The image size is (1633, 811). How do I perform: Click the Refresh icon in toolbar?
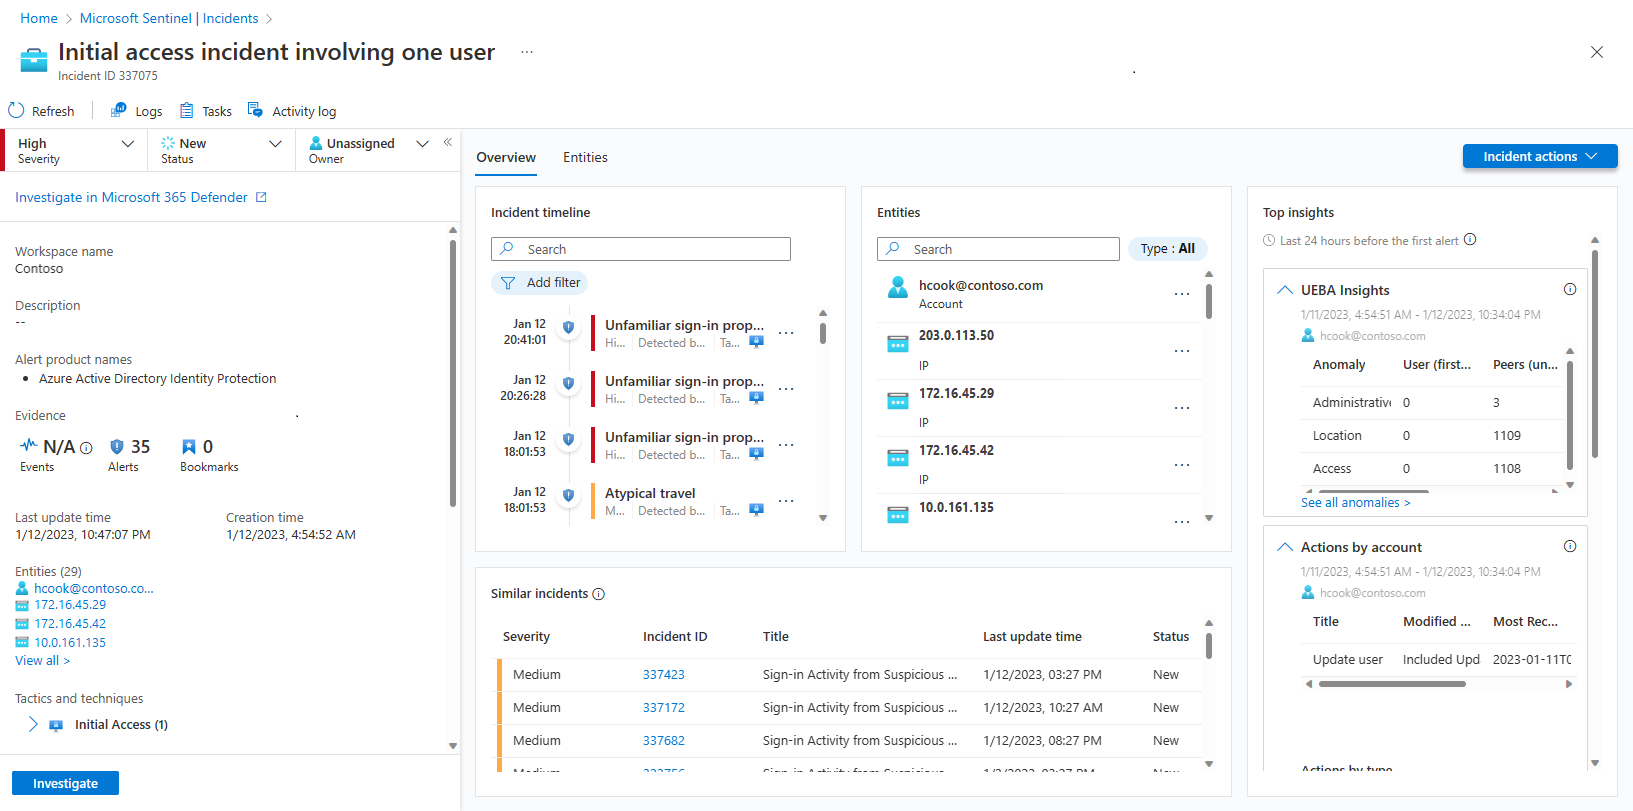[16, 111]
